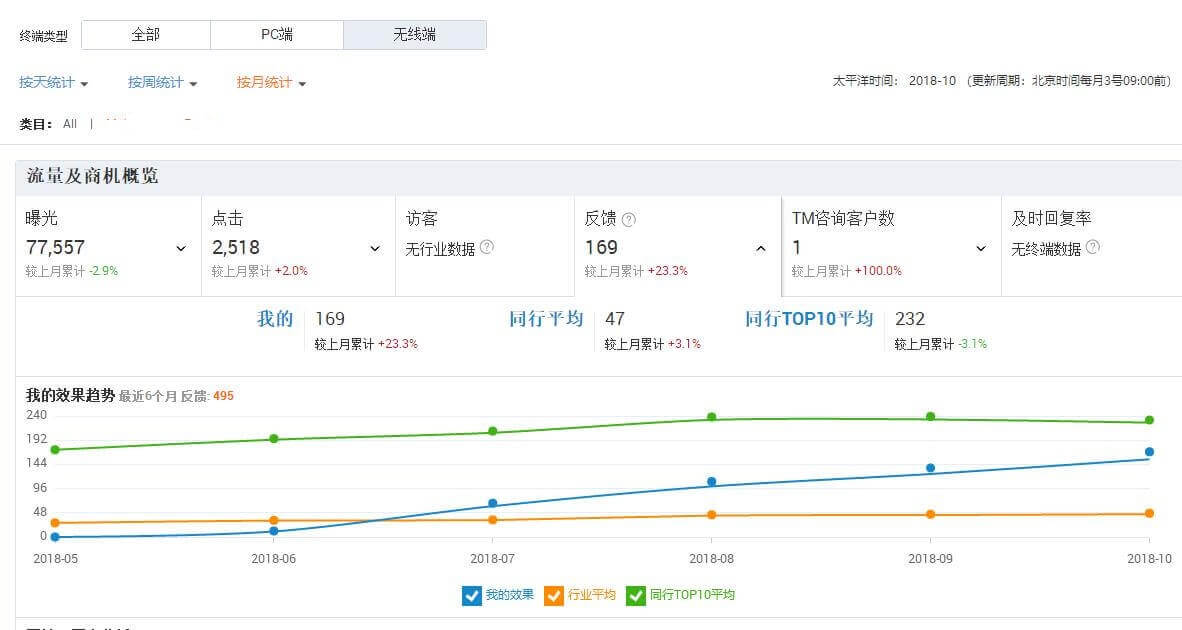1182x630 pixels.
Task: Click the blue data point at 2018-10
Action: point(1149,452)
